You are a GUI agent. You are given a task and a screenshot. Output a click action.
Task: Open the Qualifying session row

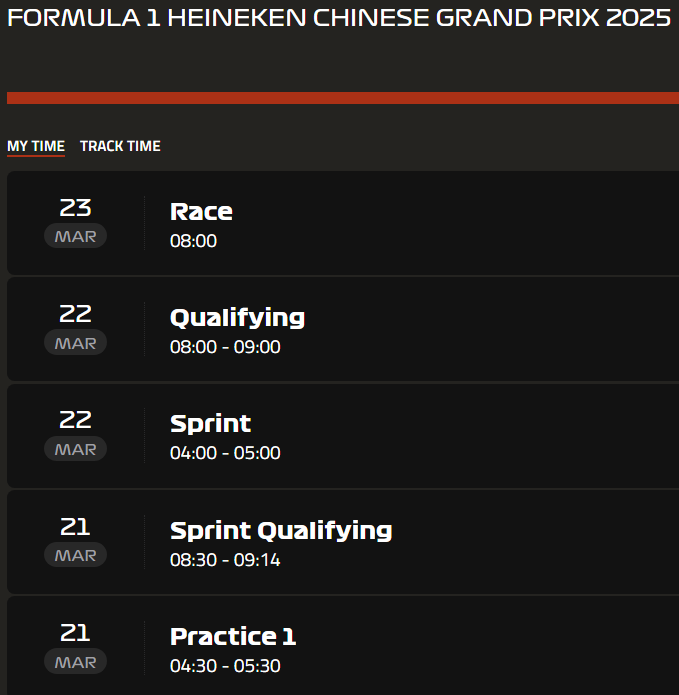click(343, 329)
